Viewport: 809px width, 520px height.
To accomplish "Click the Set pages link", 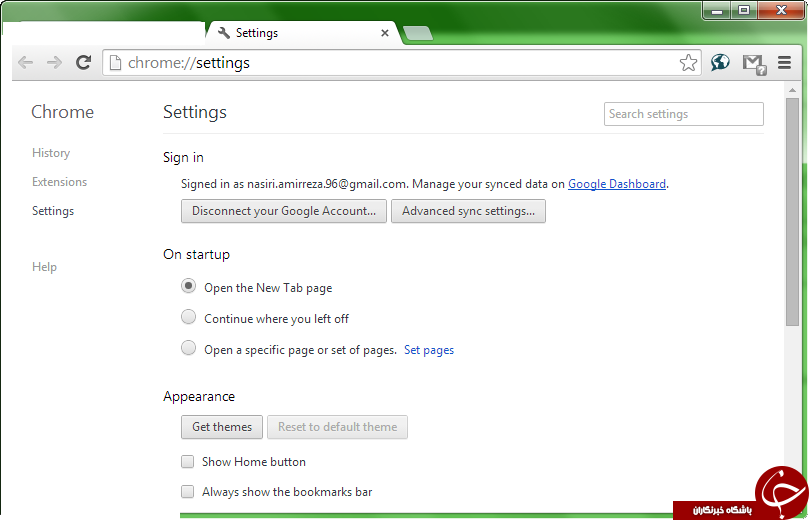I will (x=429, y=350).
